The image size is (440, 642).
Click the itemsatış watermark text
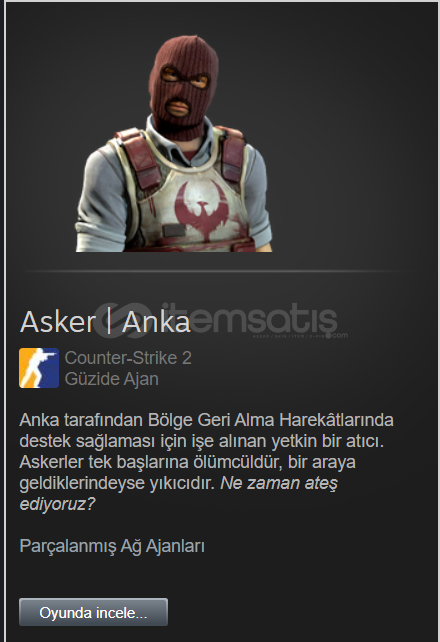pyautogui.click(x=250, y=319)
